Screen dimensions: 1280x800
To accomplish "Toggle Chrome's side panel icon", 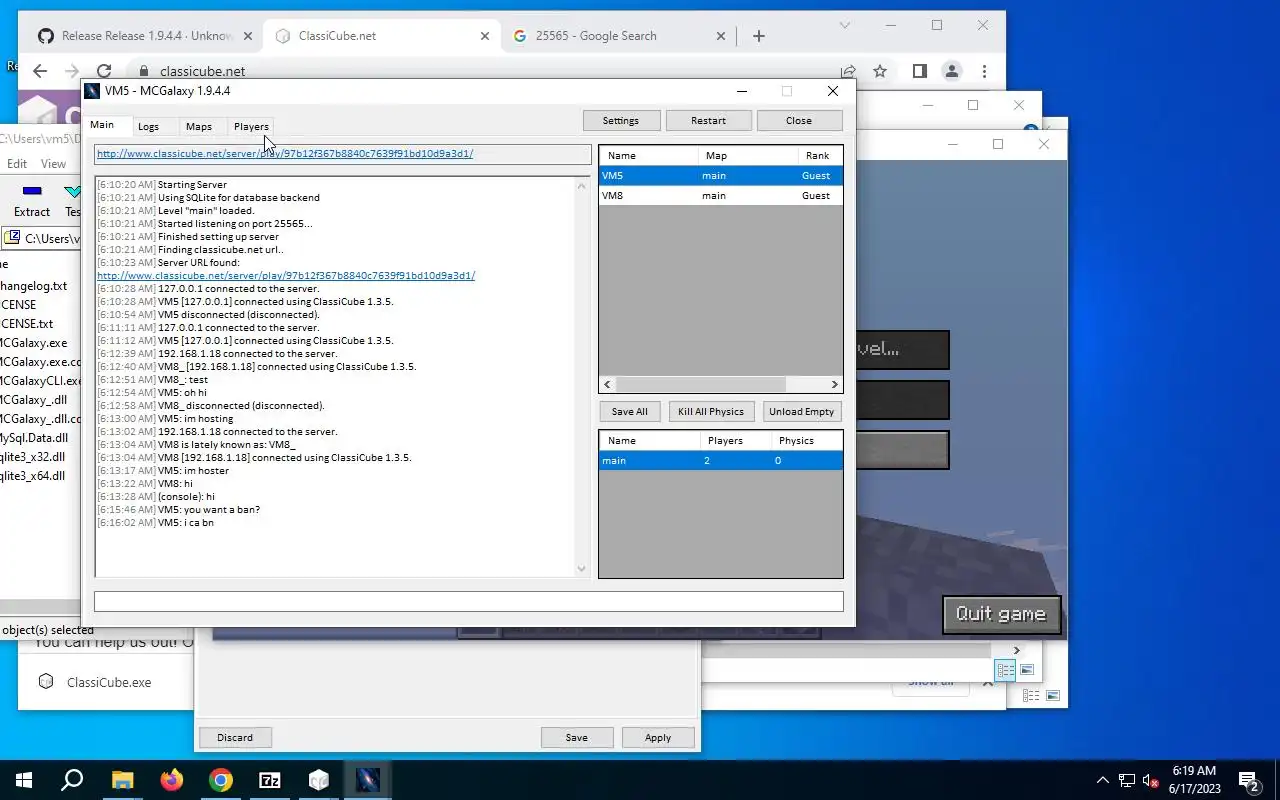I will tap(919, 71).
